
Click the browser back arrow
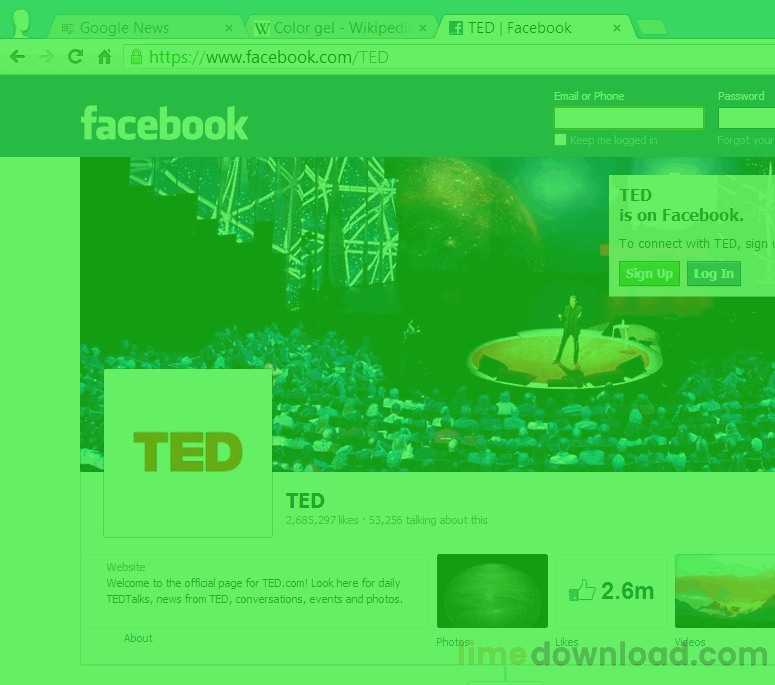(x=17, y=57)
